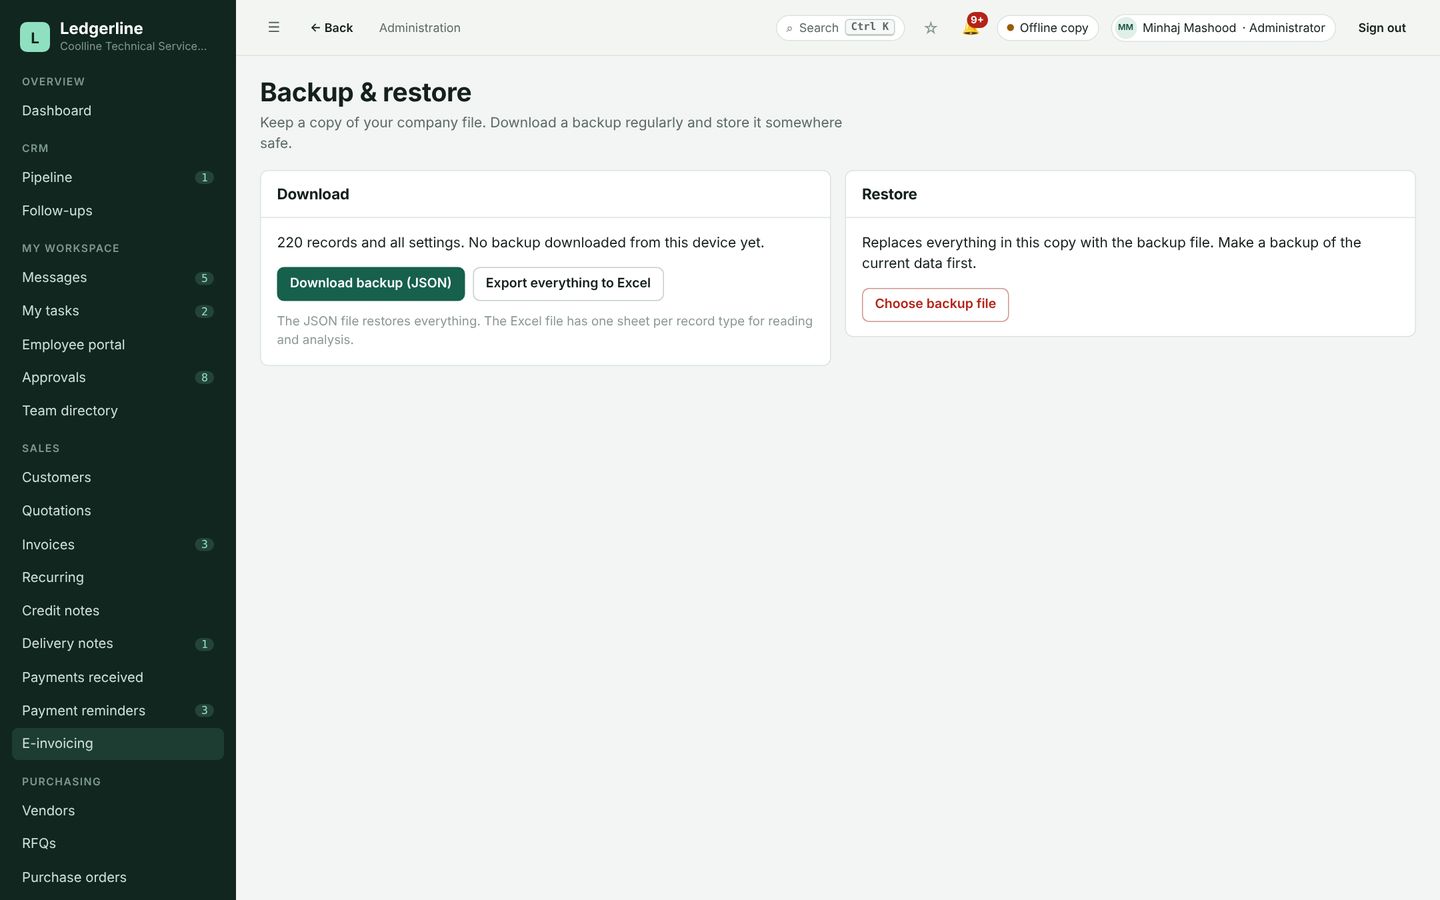Screen dimensions: 1440x900
Task: Open Messages
Action: coord(118,278)
